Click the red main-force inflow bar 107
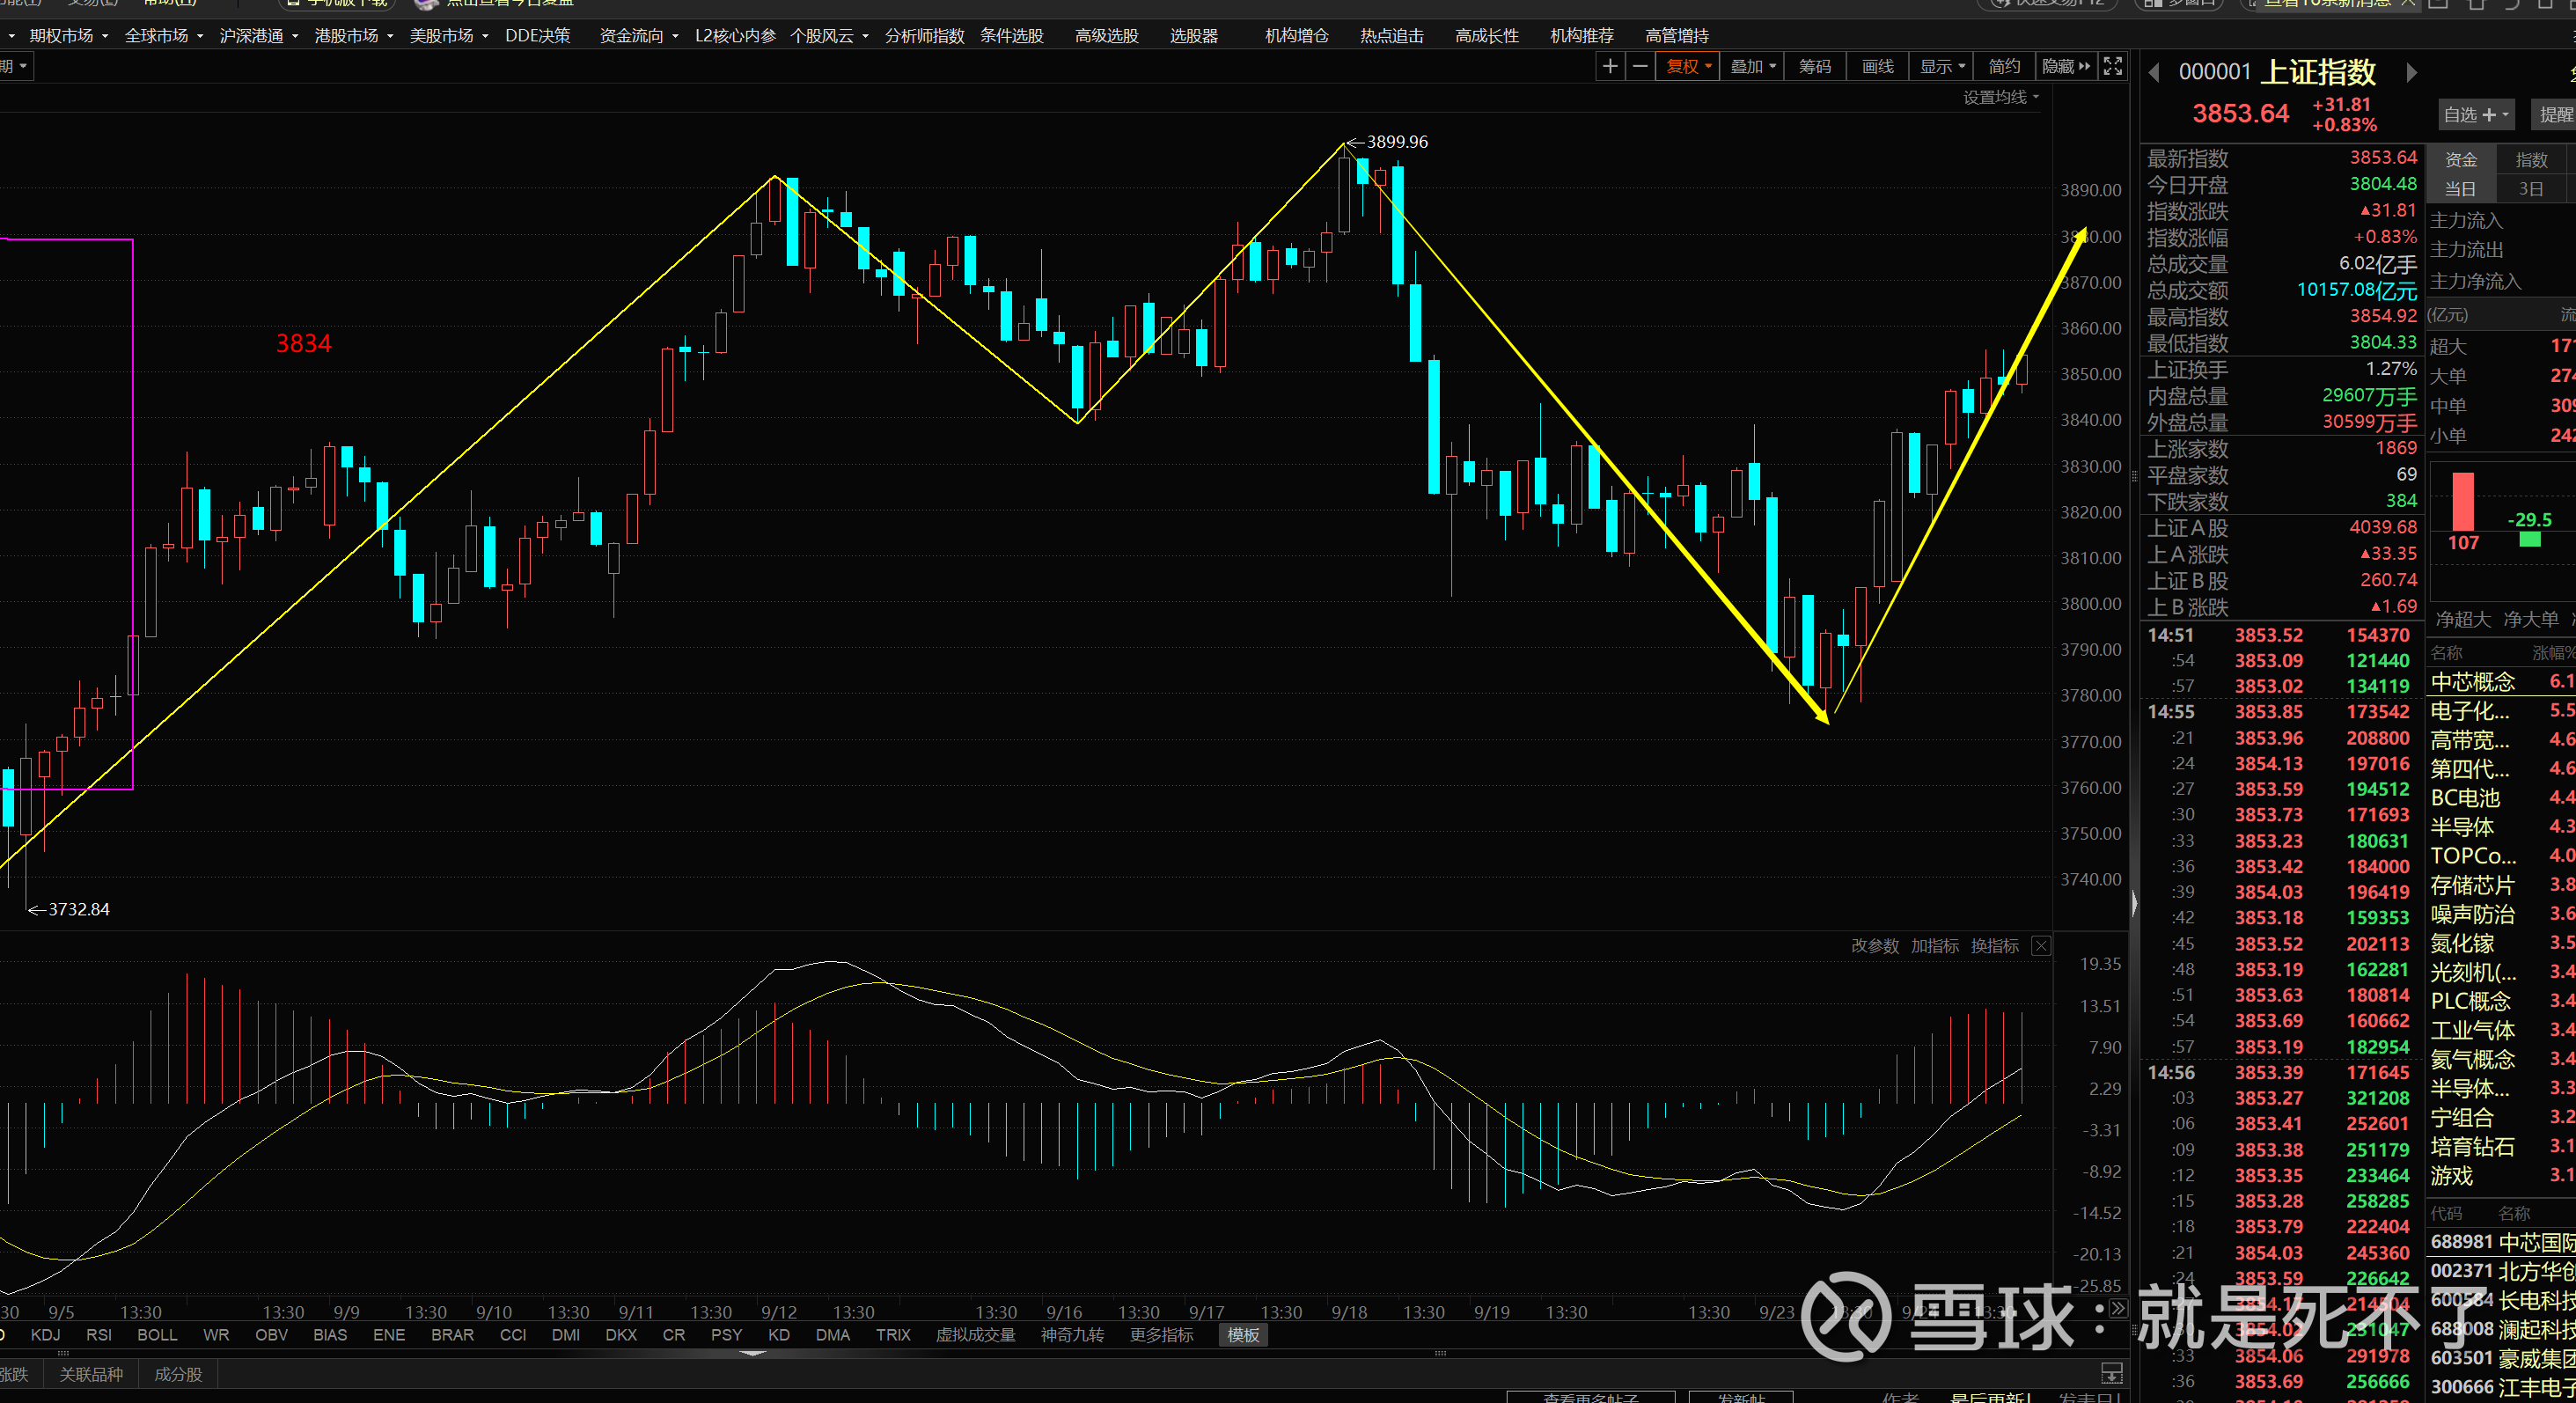The image size is (2576, 1403). pos(2463,503)
